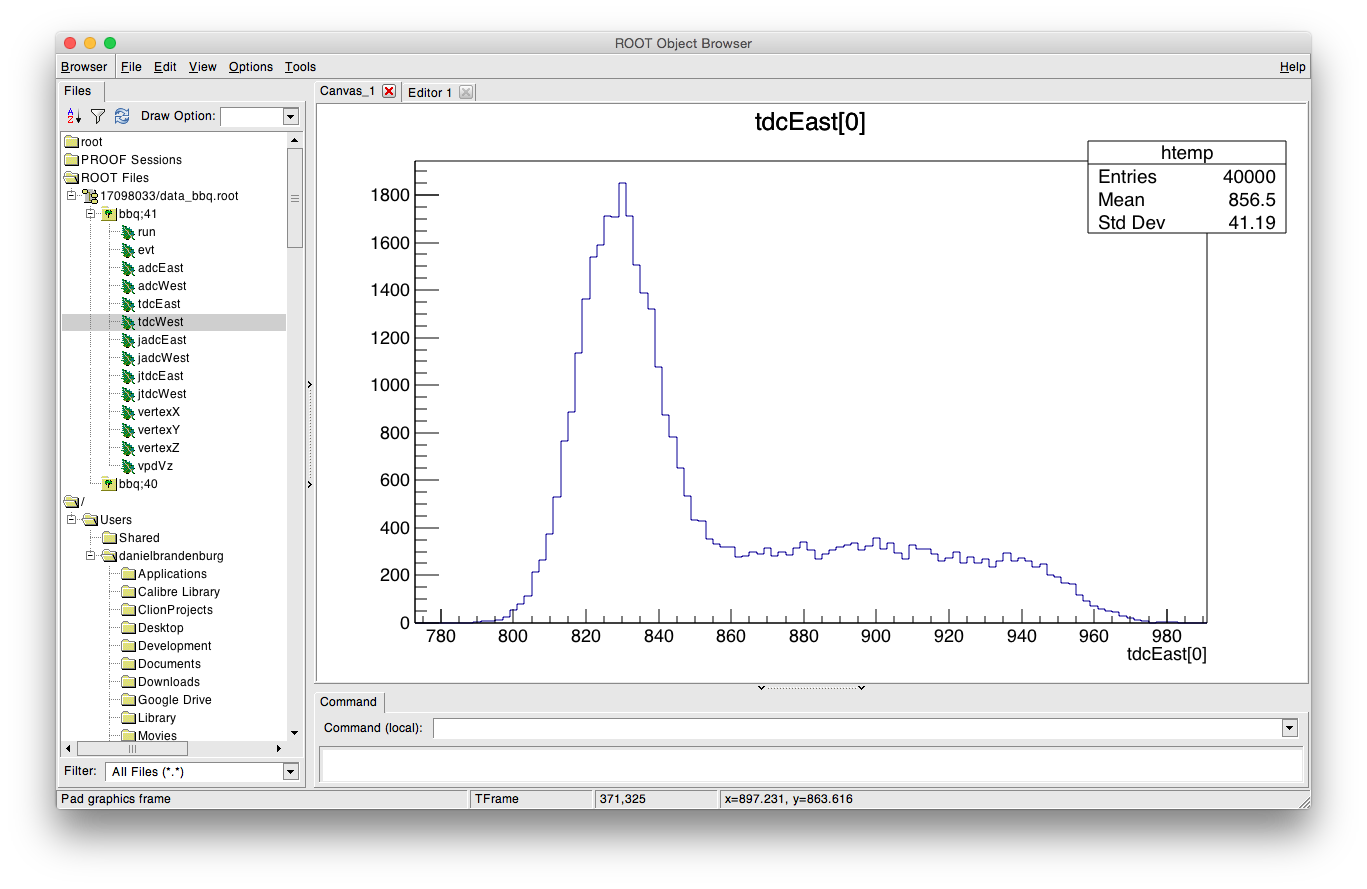Click the file tree horizontal scrollbar thumb
The width and height of the screenshot is (1367, 889).
click(130, 748)
